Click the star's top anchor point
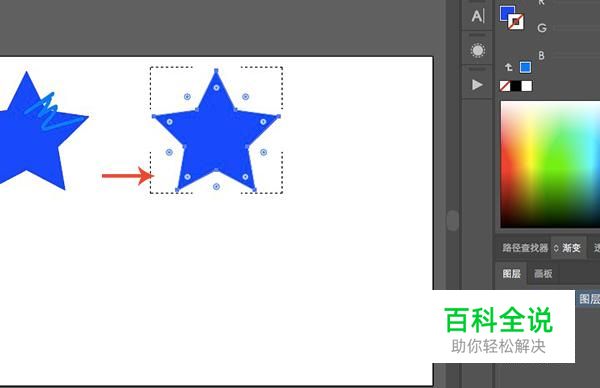Viewport: 600px width, 388px height. [x=216, y=71]
